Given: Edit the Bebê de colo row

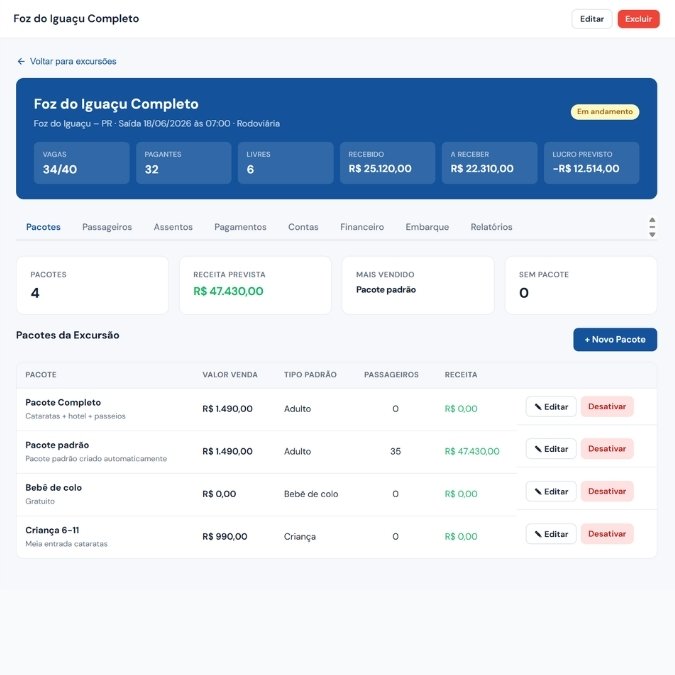Looking at the screenshot, I should [551, 492].
